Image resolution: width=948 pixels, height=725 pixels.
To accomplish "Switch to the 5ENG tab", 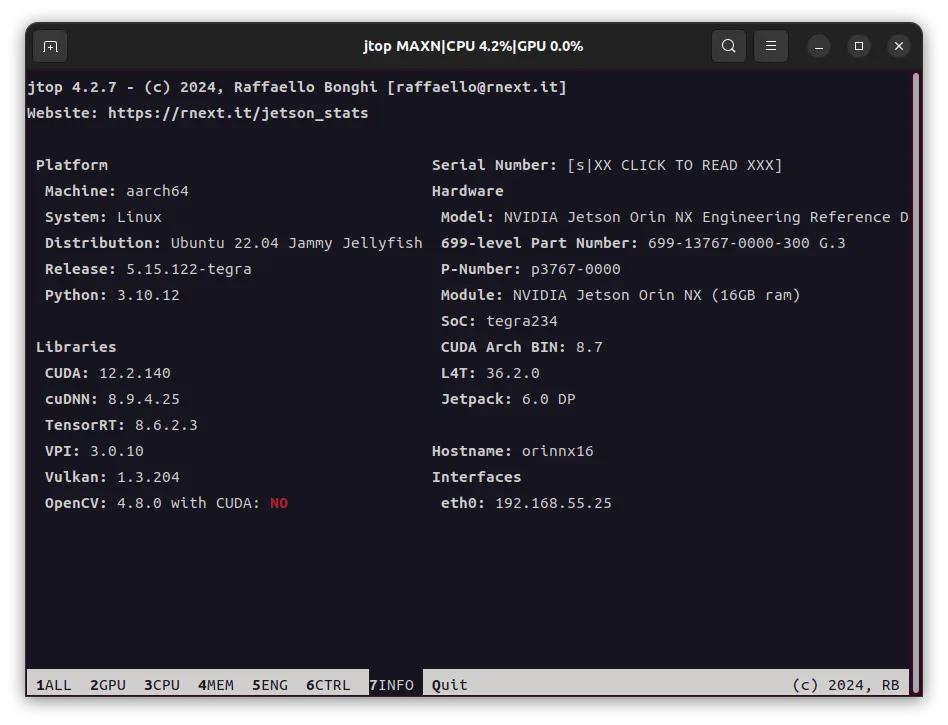I will pyautogui.click(x=270, y=685).
